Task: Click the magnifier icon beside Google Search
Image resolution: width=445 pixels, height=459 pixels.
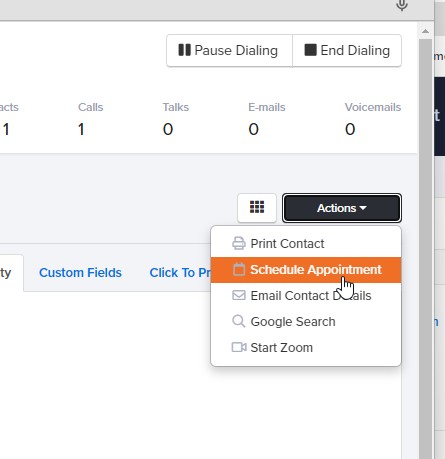Action: click(239, 321)
